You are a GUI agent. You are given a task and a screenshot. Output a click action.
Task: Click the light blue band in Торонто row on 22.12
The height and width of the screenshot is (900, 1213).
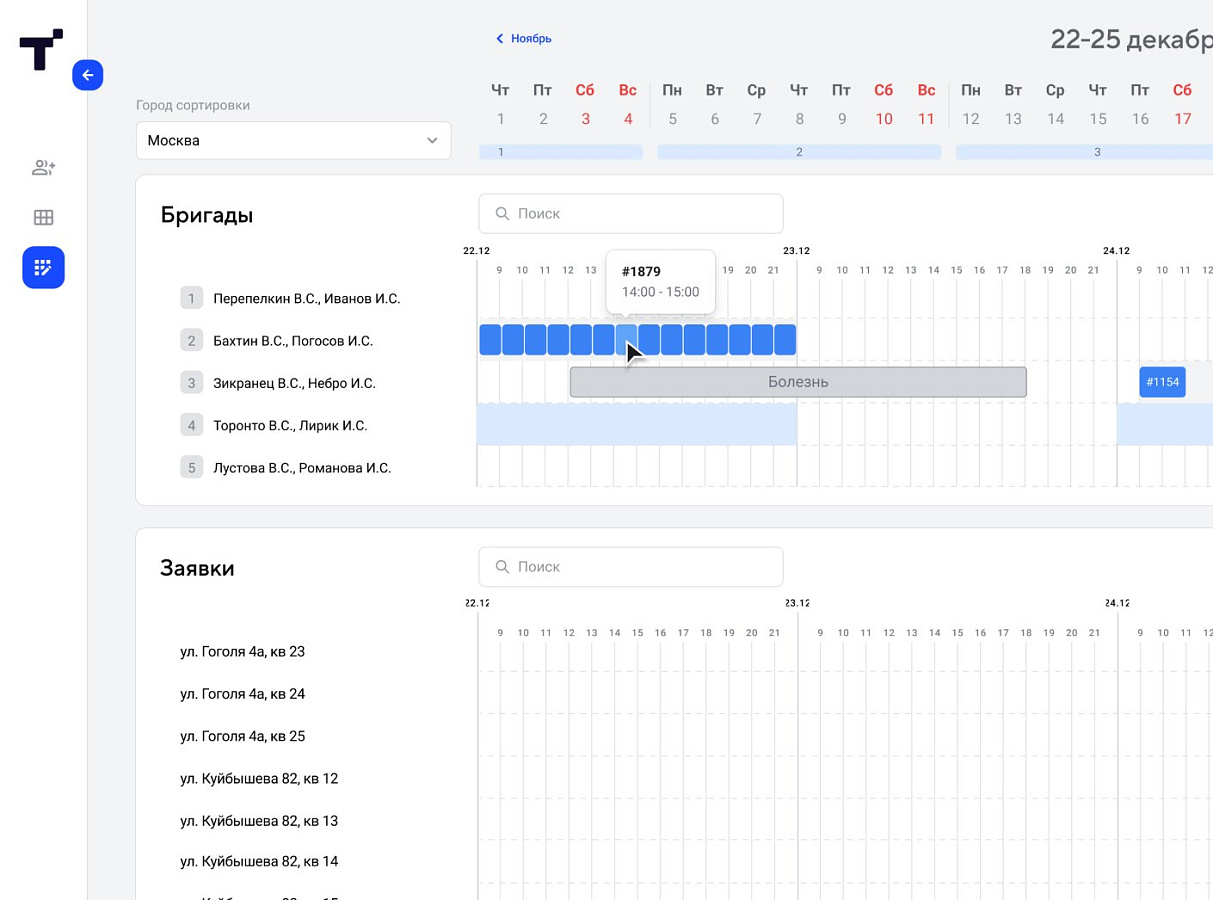637,425
